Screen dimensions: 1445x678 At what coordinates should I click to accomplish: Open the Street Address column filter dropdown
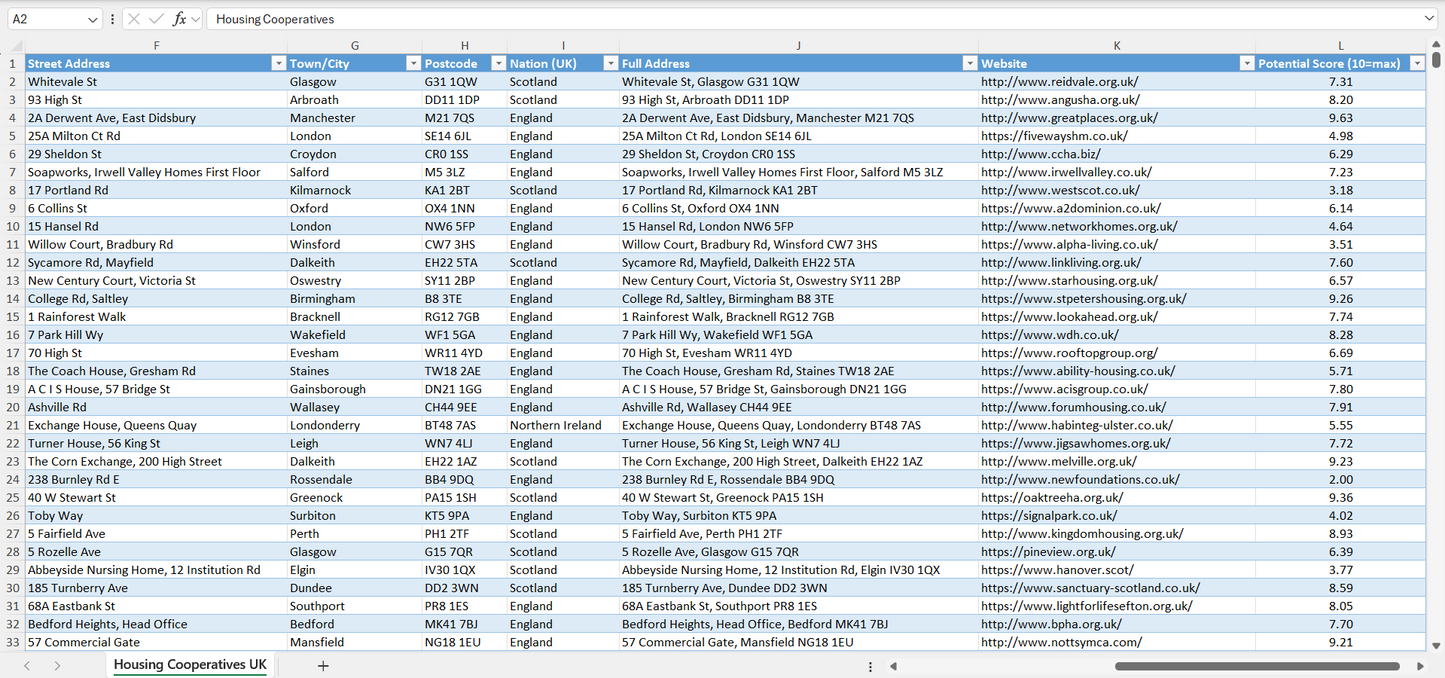[279, 63]
